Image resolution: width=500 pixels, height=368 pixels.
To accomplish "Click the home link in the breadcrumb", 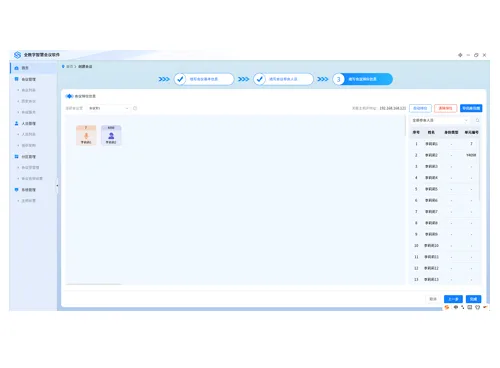I will [x=69, y=67].
